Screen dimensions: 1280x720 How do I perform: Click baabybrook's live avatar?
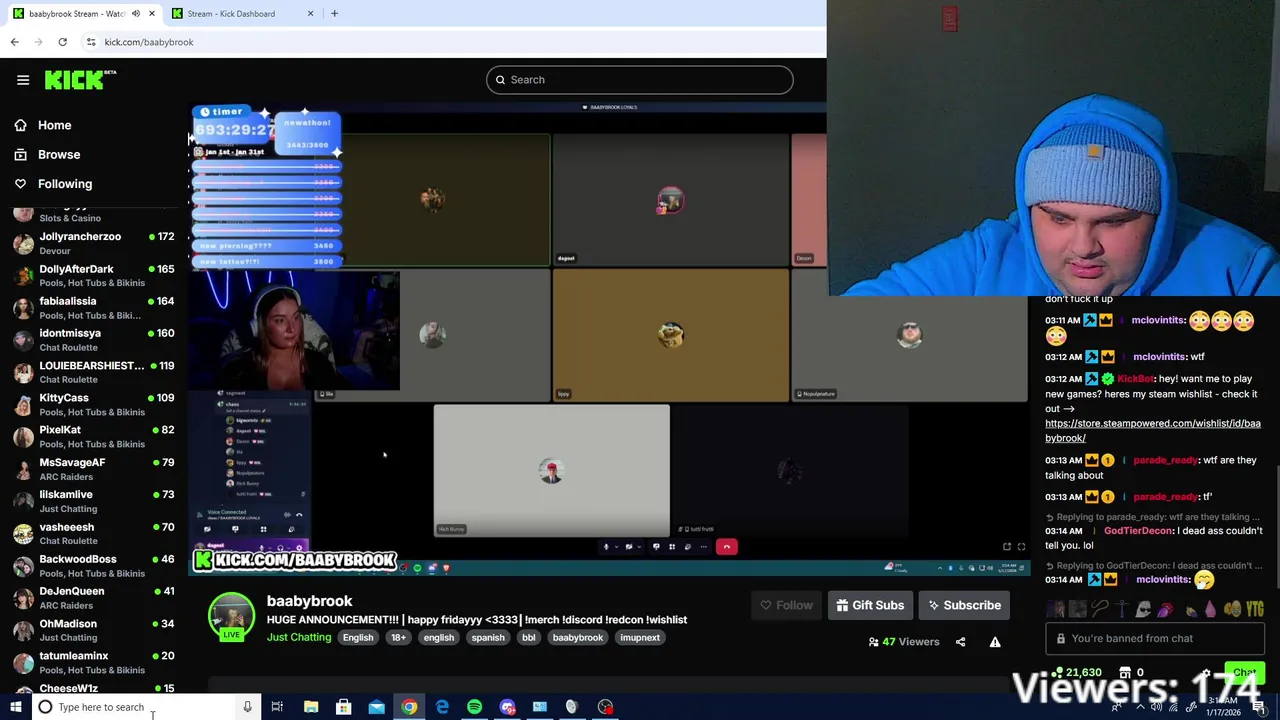point(231,617)
